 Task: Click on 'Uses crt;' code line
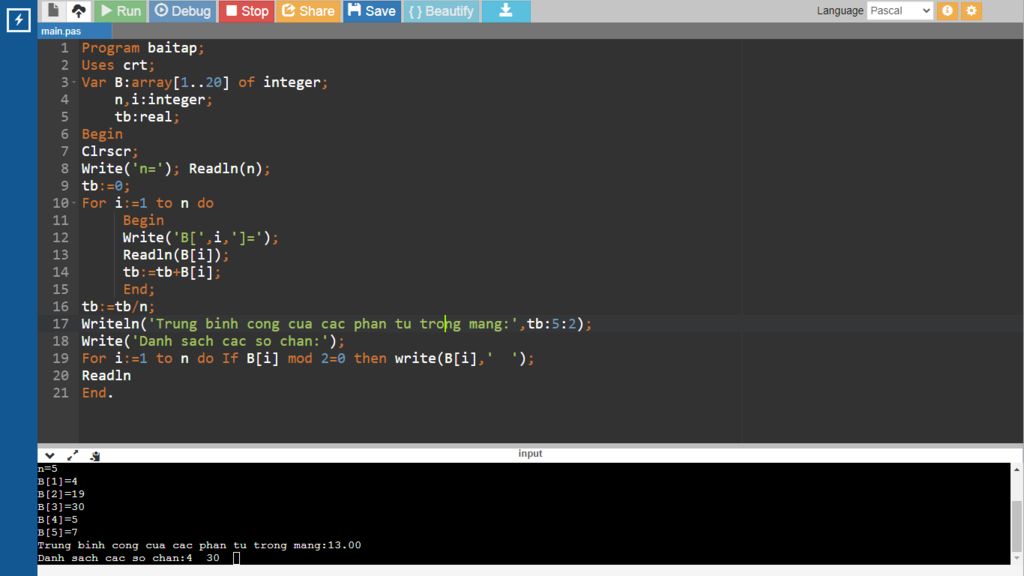(118, 65)
